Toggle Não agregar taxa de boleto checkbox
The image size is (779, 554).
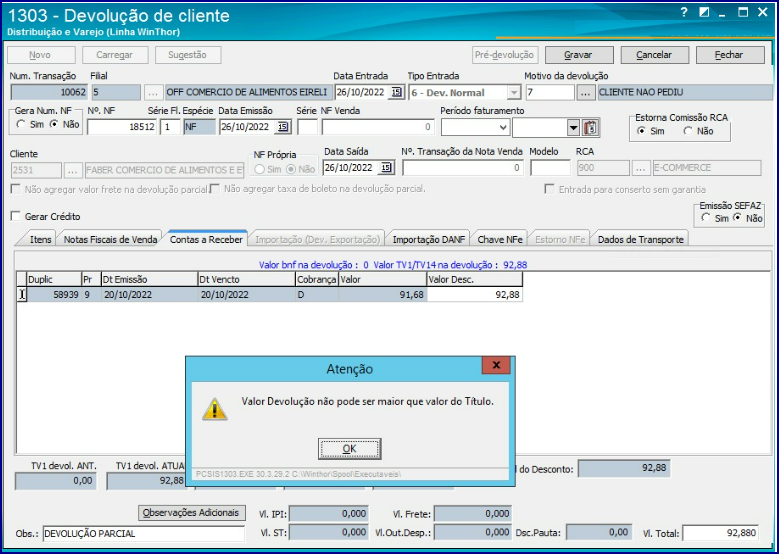coord(215,189)
